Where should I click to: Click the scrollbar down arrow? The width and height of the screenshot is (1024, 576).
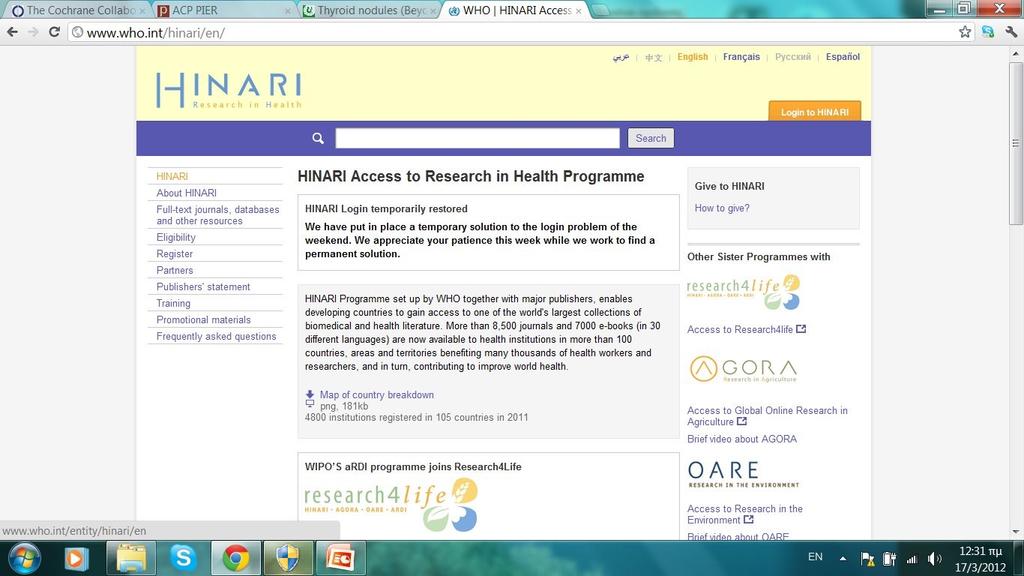pyautogui.click(x=1016, y=531)
